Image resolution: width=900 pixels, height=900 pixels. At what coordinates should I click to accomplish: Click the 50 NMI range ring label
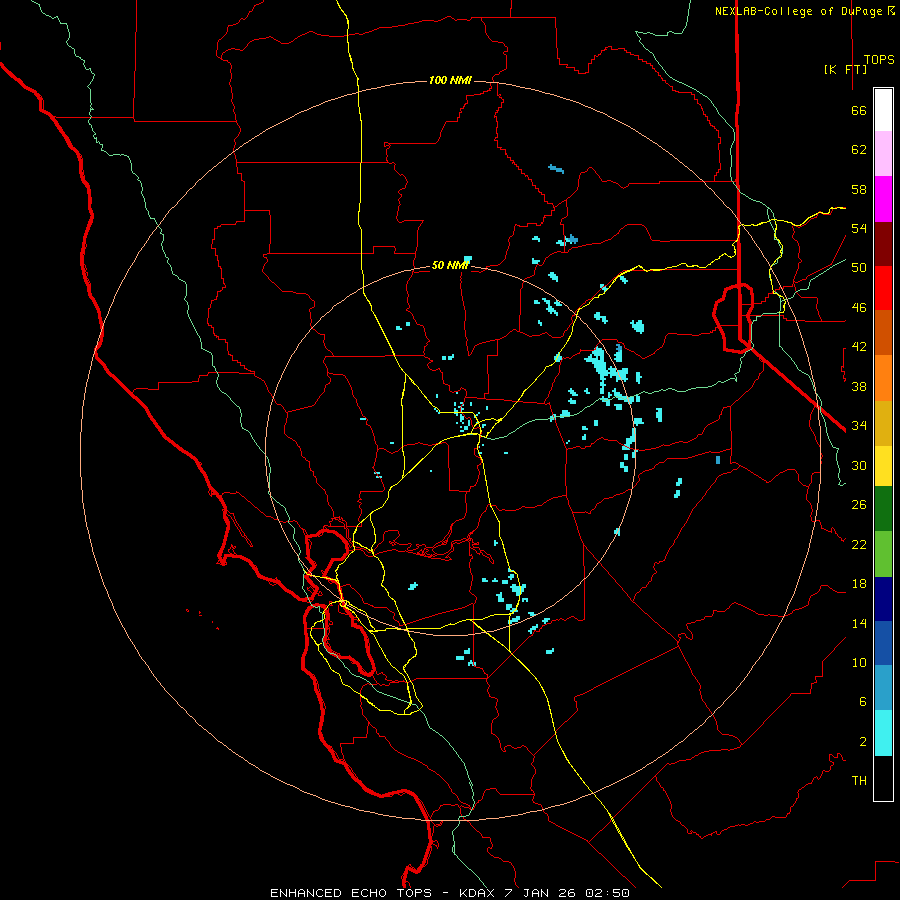click(451, 265)
